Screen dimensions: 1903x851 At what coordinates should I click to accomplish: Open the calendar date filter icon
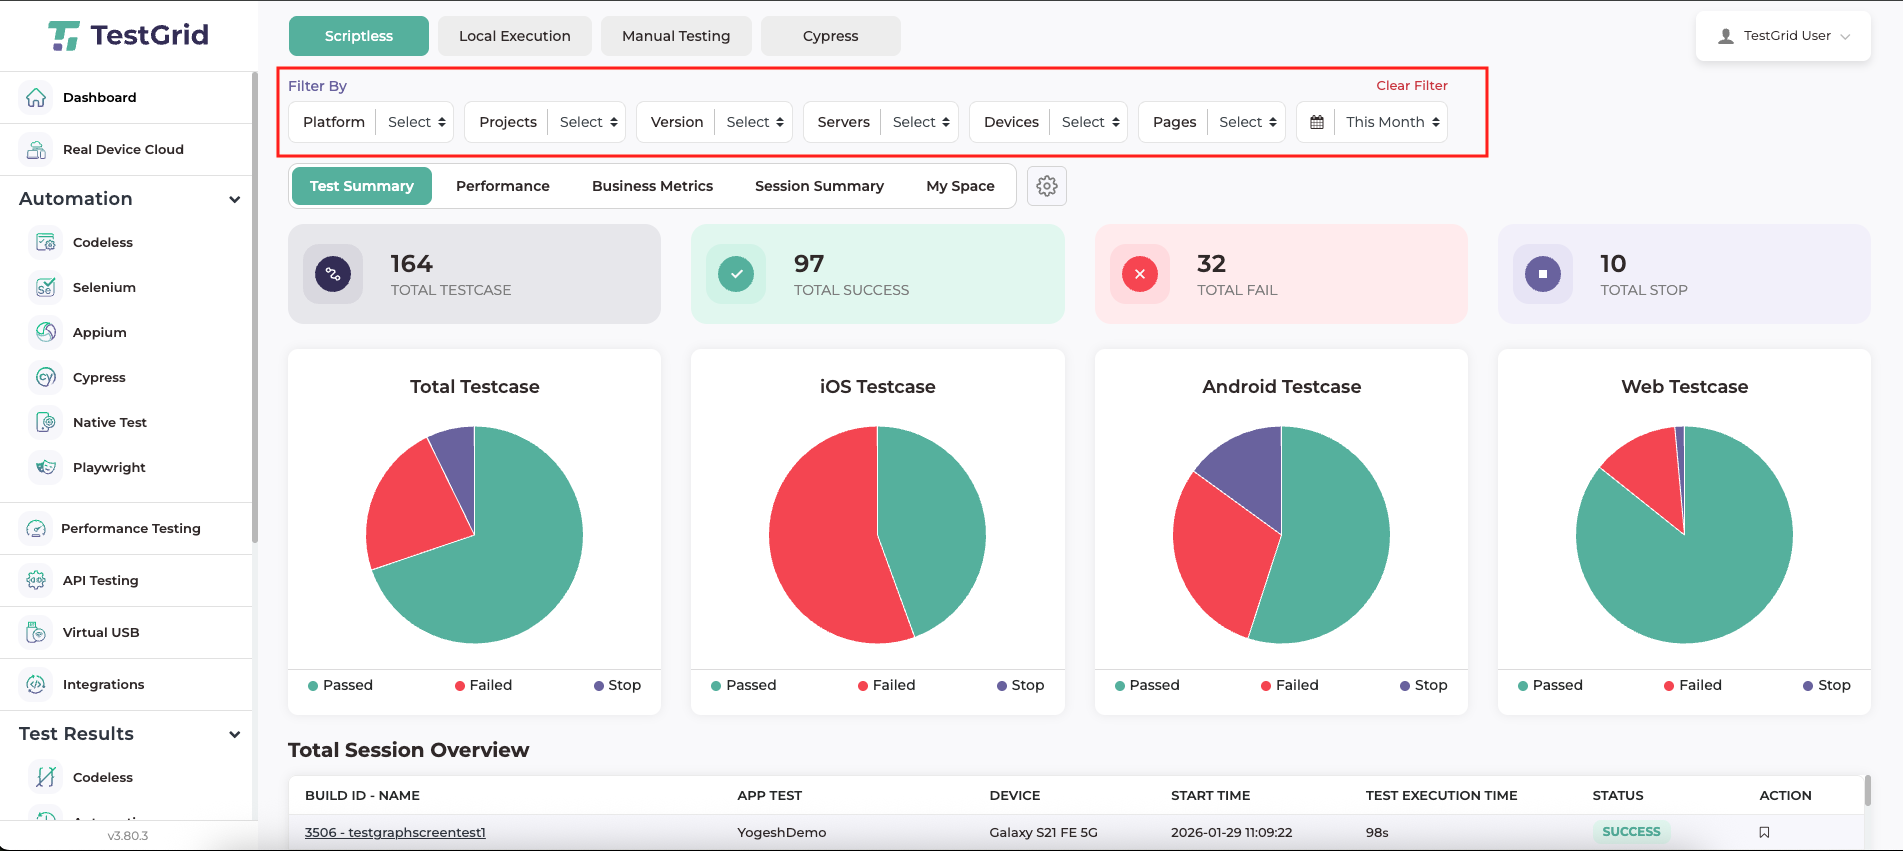click(1317, 122)
